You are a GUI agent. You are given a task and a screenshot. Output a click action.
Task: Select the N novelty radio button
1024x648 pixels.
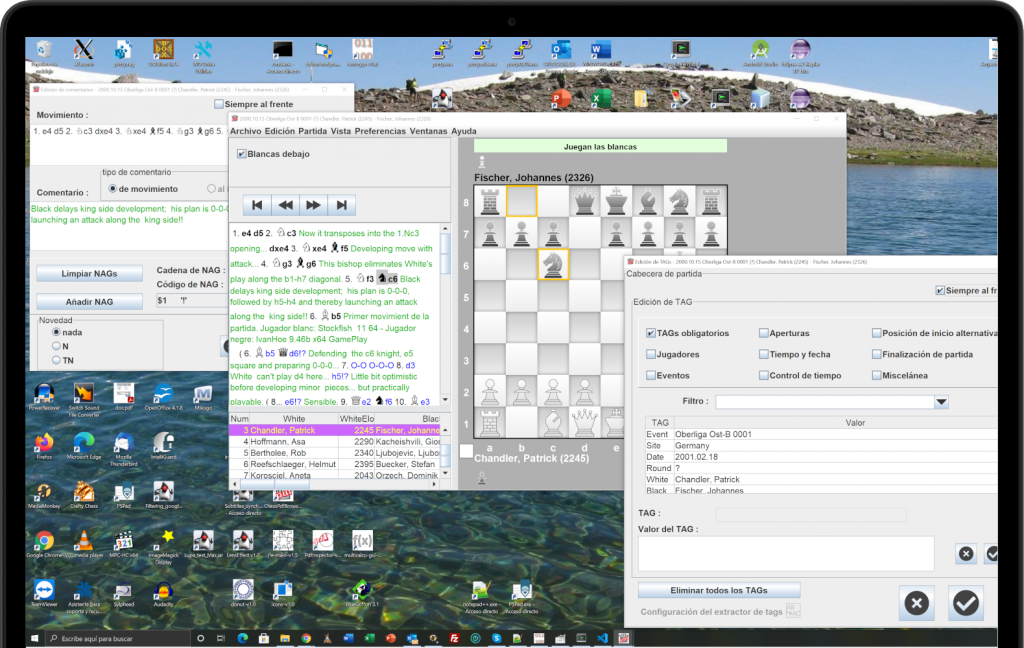click(x=56, y=346)
